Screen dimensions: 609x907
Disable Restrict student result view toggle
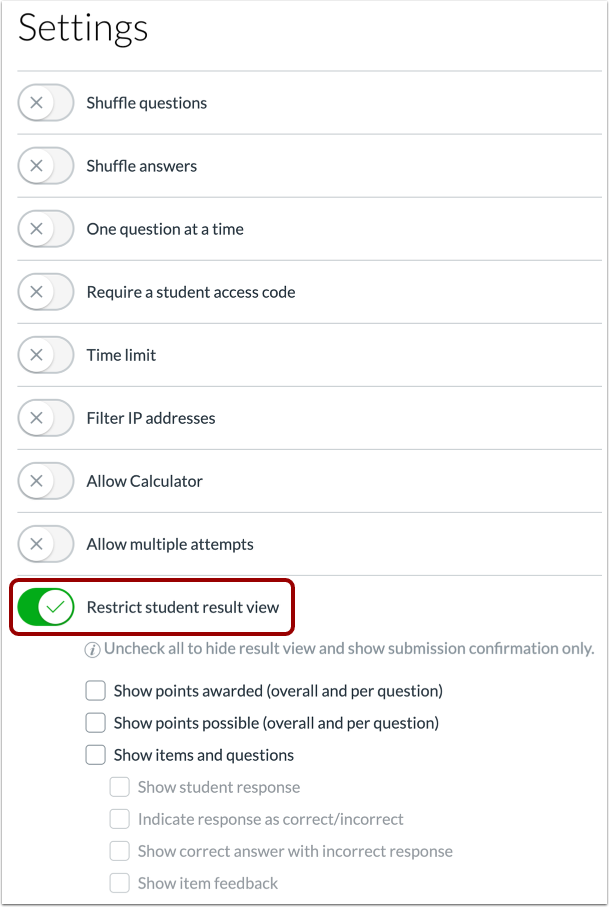coord(46,607)
